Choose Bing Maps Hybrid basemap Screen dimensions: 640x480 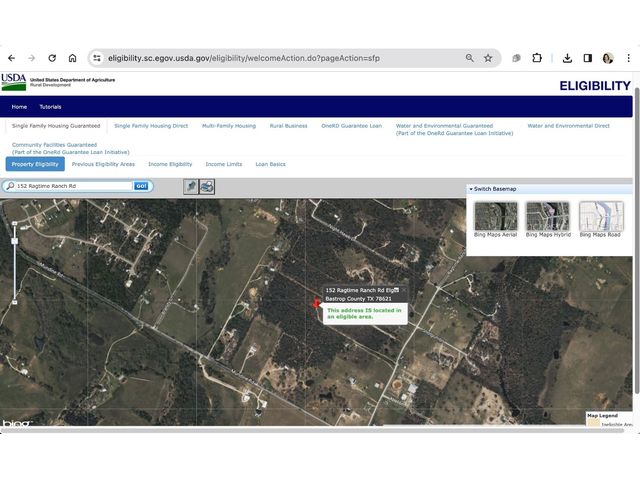tap(547, 219)
